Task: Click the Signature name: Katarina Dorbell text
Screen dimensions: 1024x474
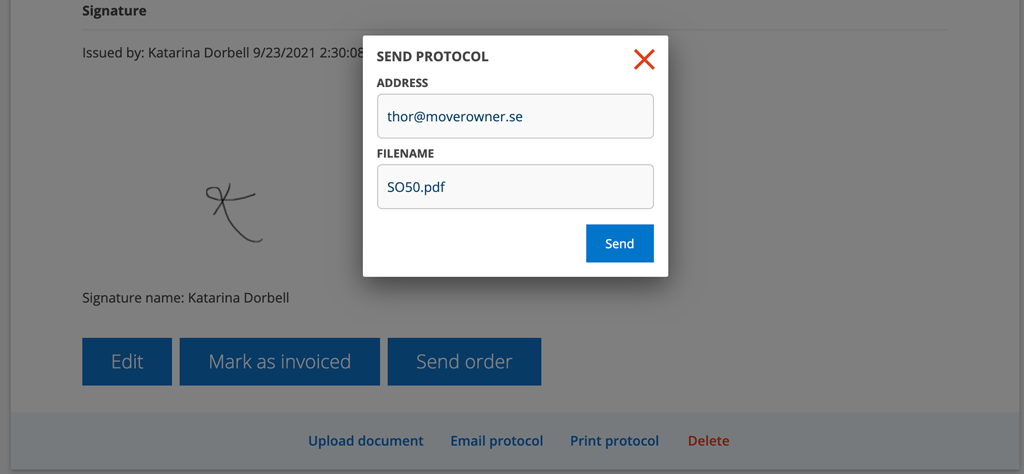Action: pyautogui.click(x=185, y=298)
